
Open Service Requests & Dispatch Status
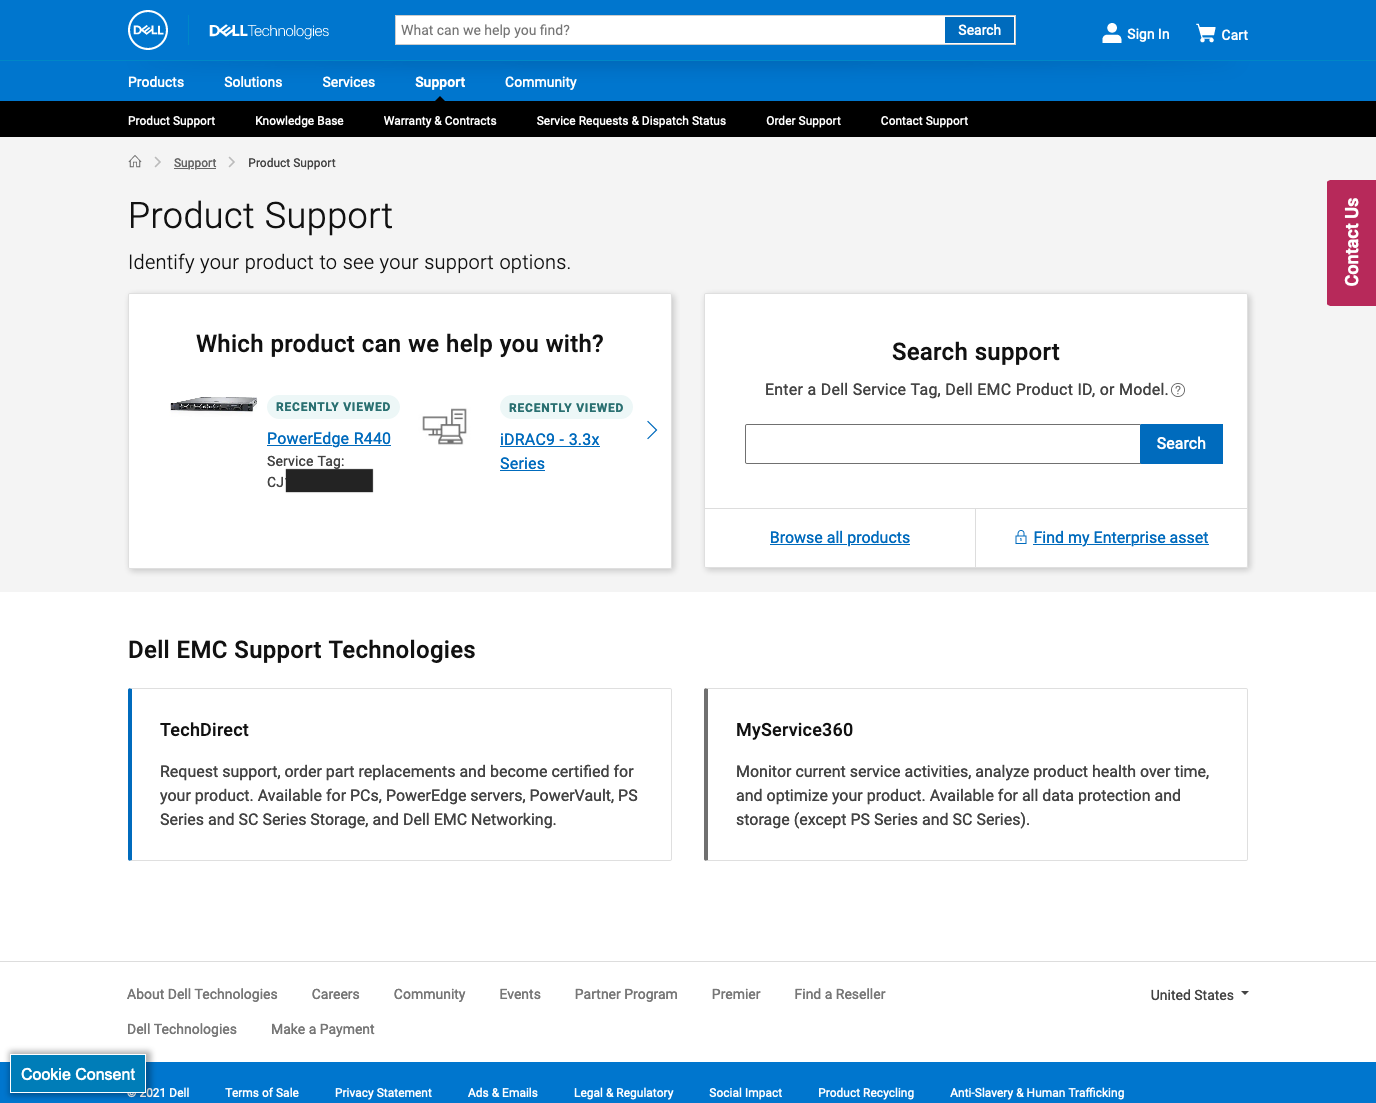click(631, 121)
